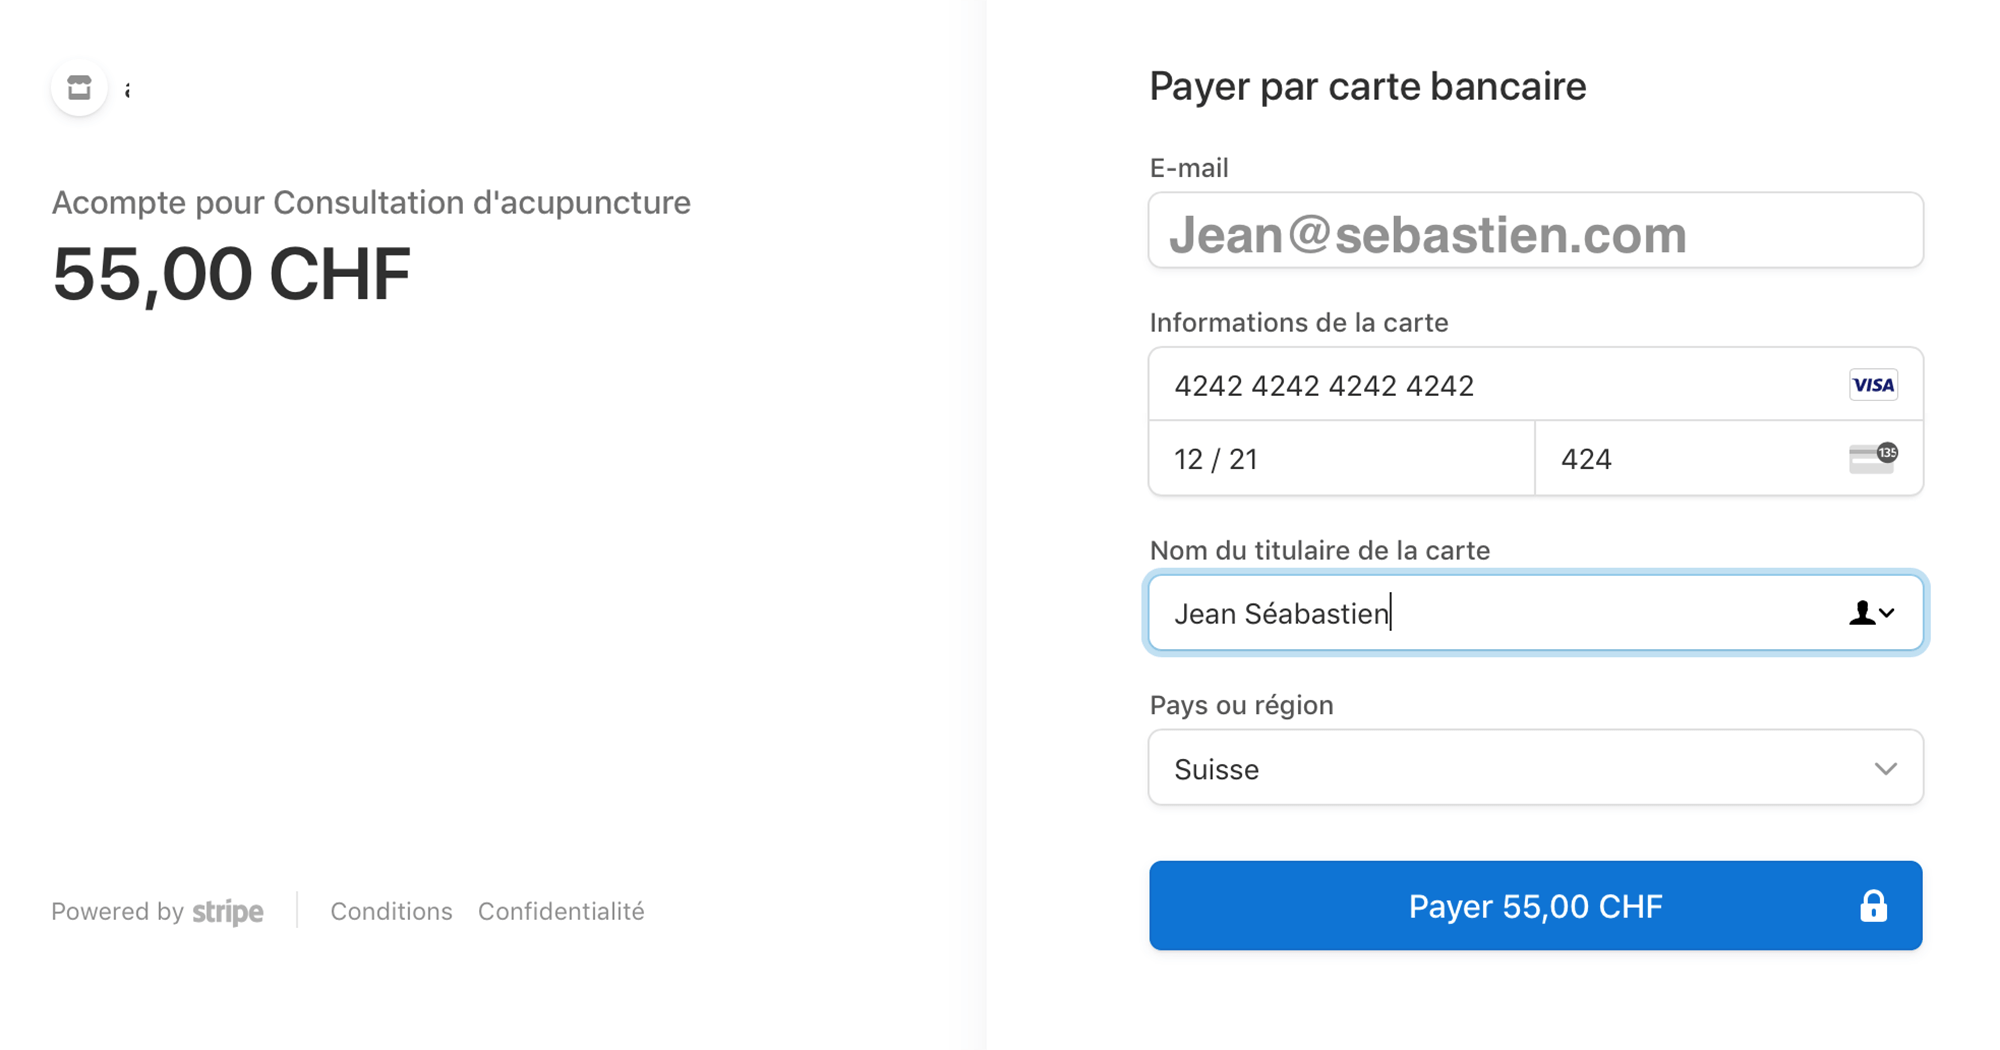Click the Acompte pour Consultation d'acupuncture description
This screenshot has width=2000, height=1050.
coord(371,203)
